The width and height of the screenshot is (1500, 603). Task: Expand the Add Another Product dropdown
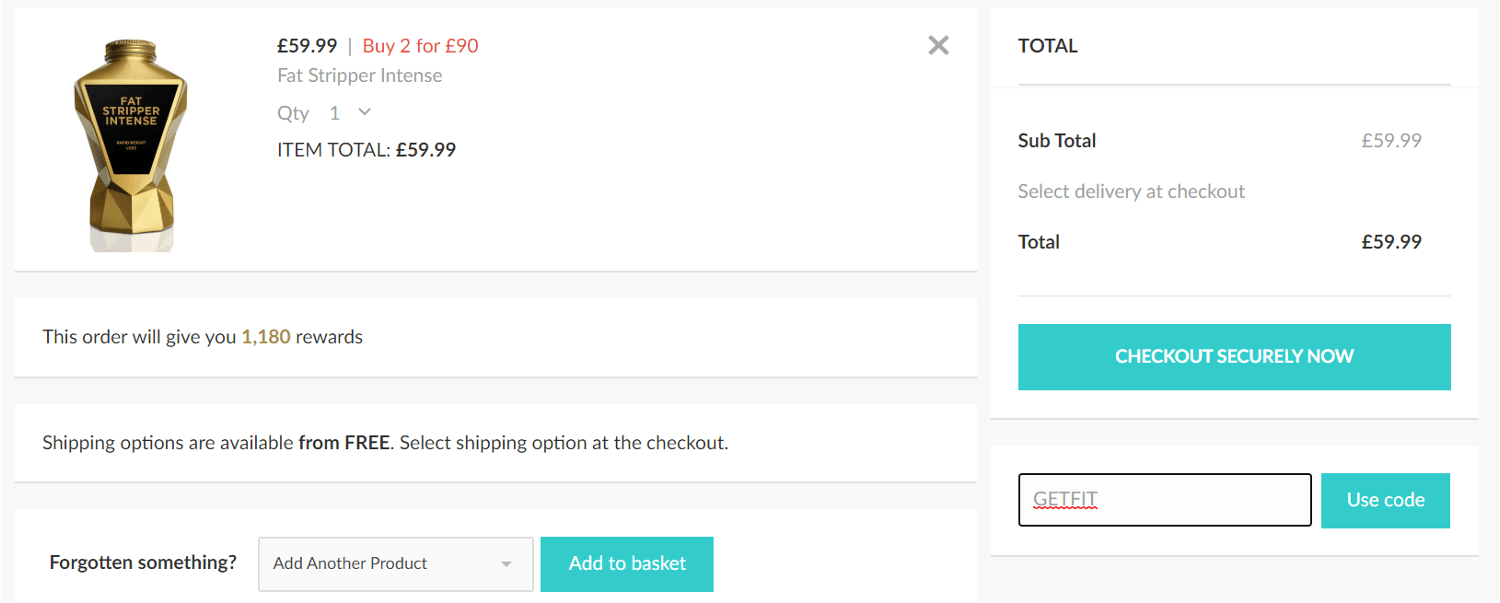pyautogui.click(x=395, y=563)
